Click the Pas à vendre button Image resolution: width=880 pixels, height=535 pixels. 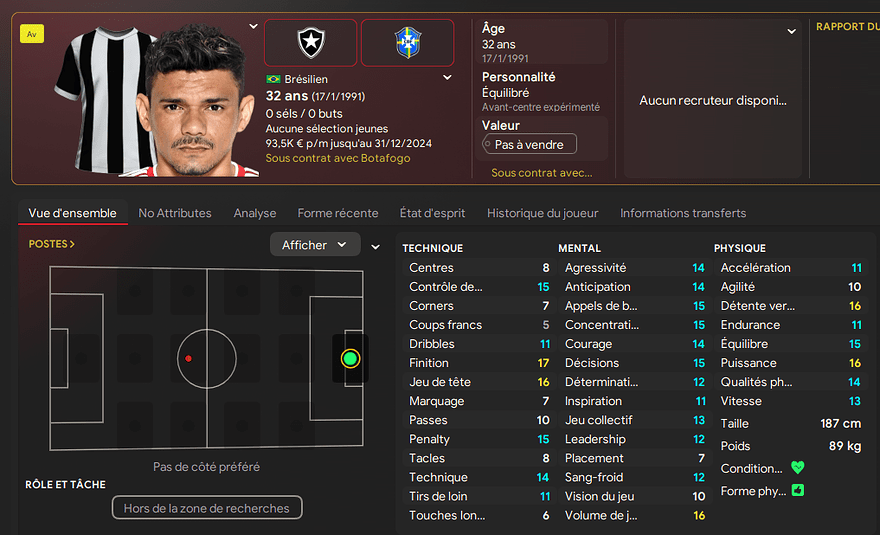[x=529, y=145]
